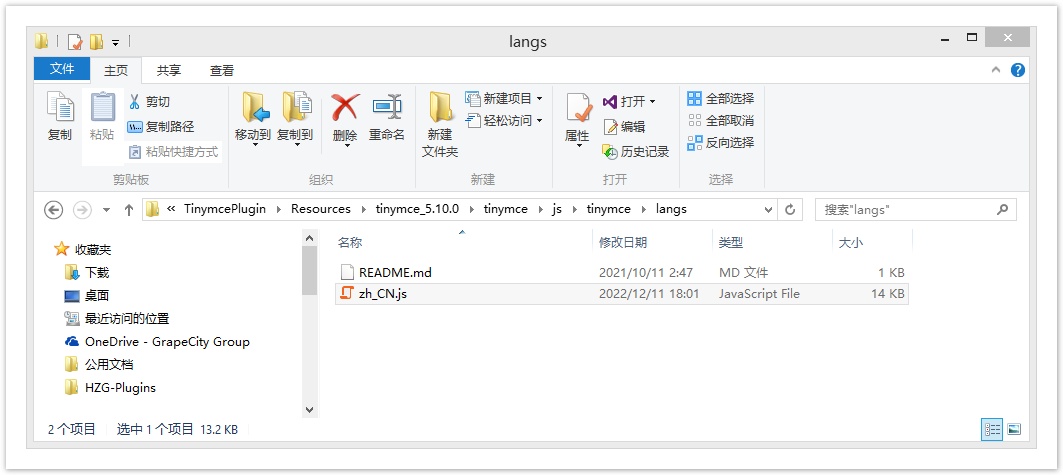Click Properties icon in Quick Access Toolbar

click(75, 42)
